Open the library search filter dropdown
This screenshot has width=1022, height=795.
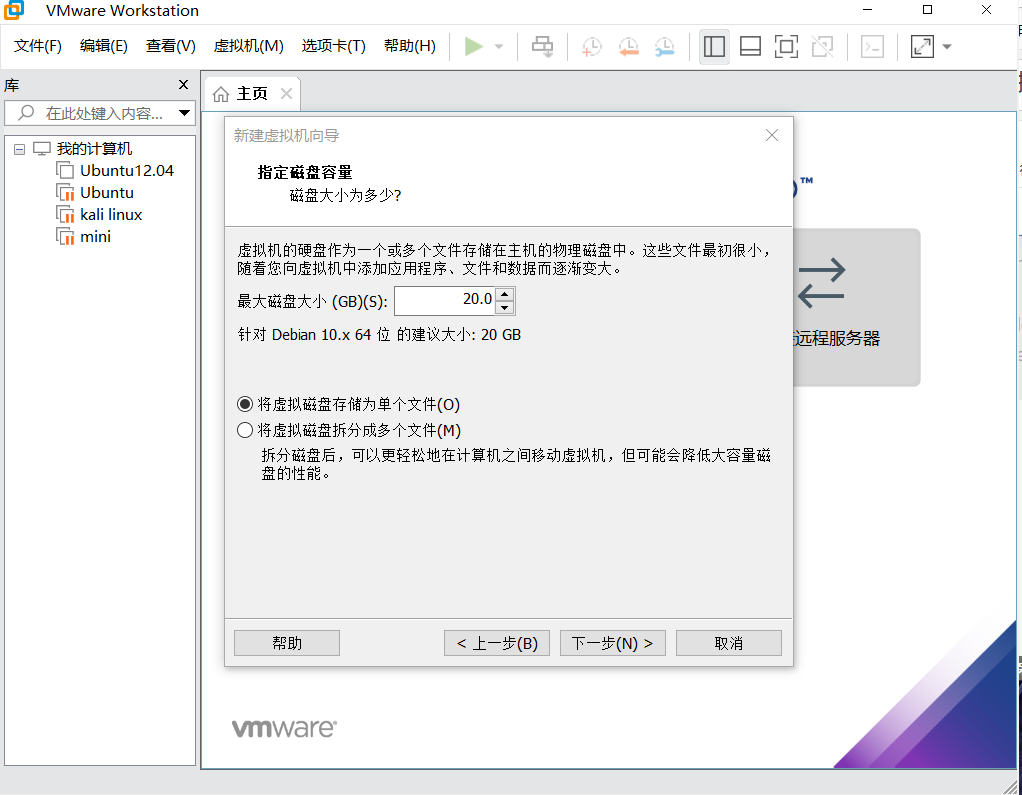184,113
